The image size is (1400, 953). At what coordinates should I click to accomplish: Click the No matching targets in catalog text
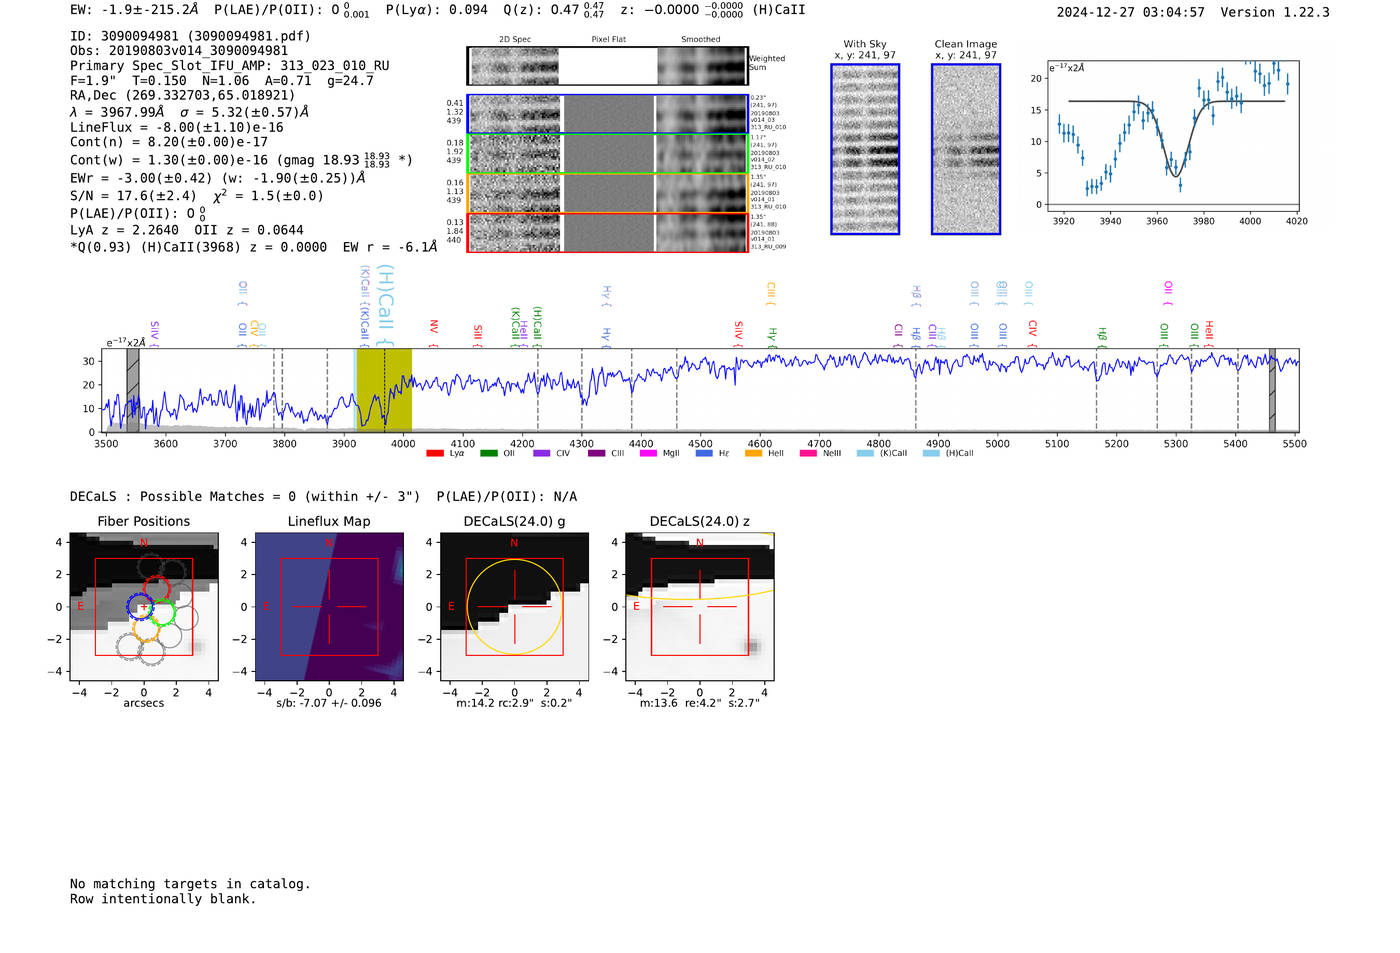click(190, 884)
